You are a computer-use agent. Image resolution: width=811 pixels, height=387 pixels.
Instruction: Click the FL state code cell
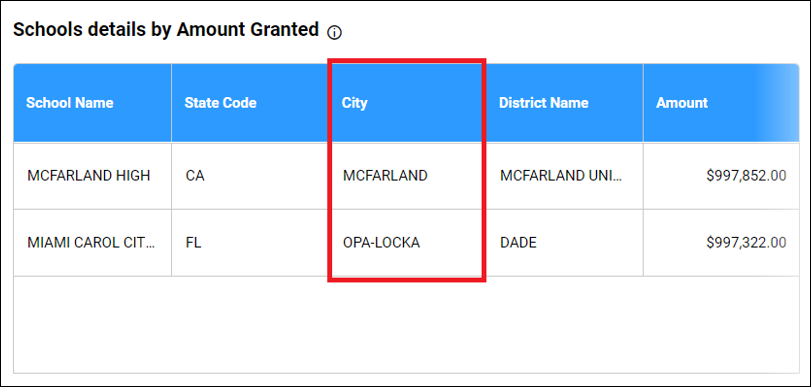250,243
